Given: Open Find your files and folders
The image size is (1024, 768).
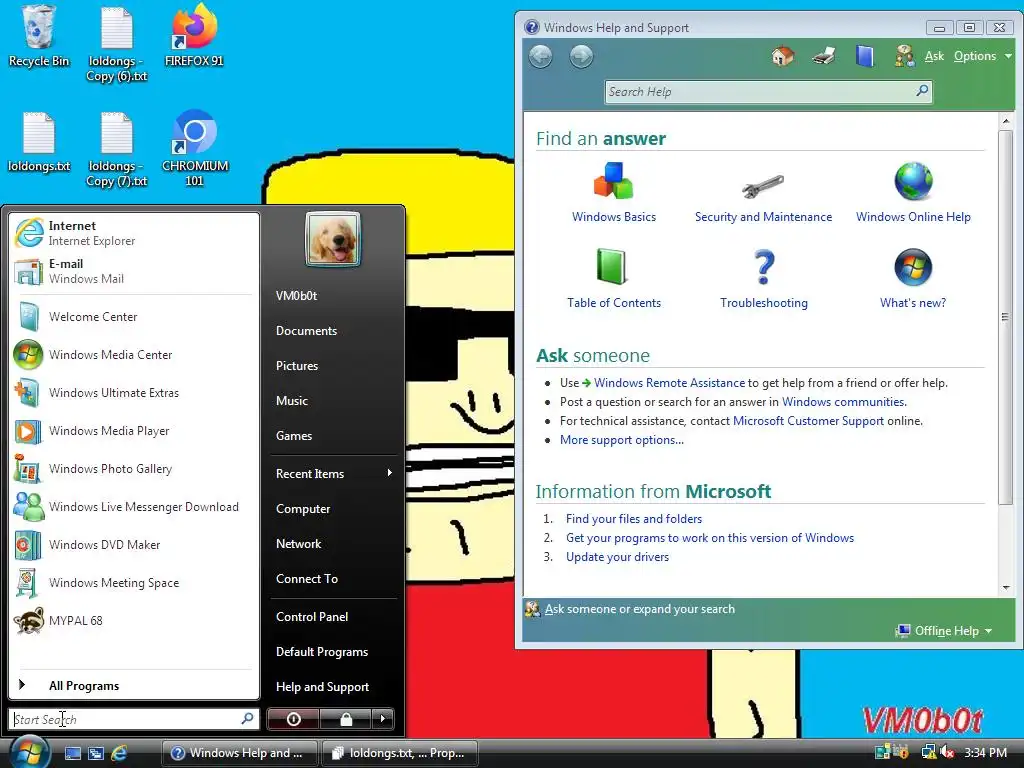Looking at the screenshot, I should click(x=633, y=519).
